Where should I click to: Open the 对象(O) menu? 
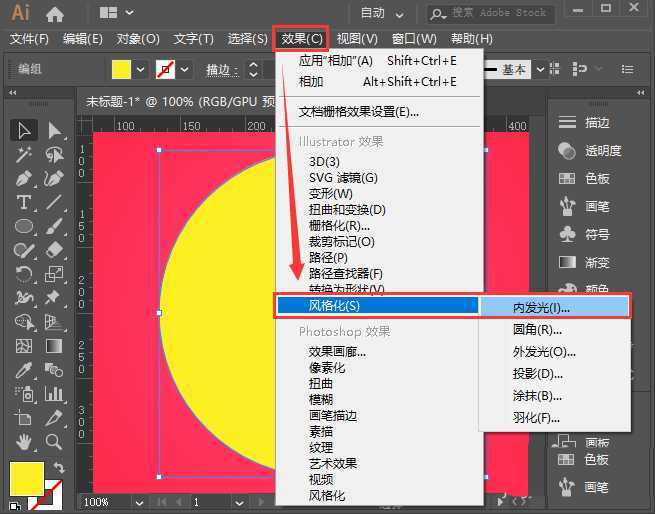coord(138,39)
